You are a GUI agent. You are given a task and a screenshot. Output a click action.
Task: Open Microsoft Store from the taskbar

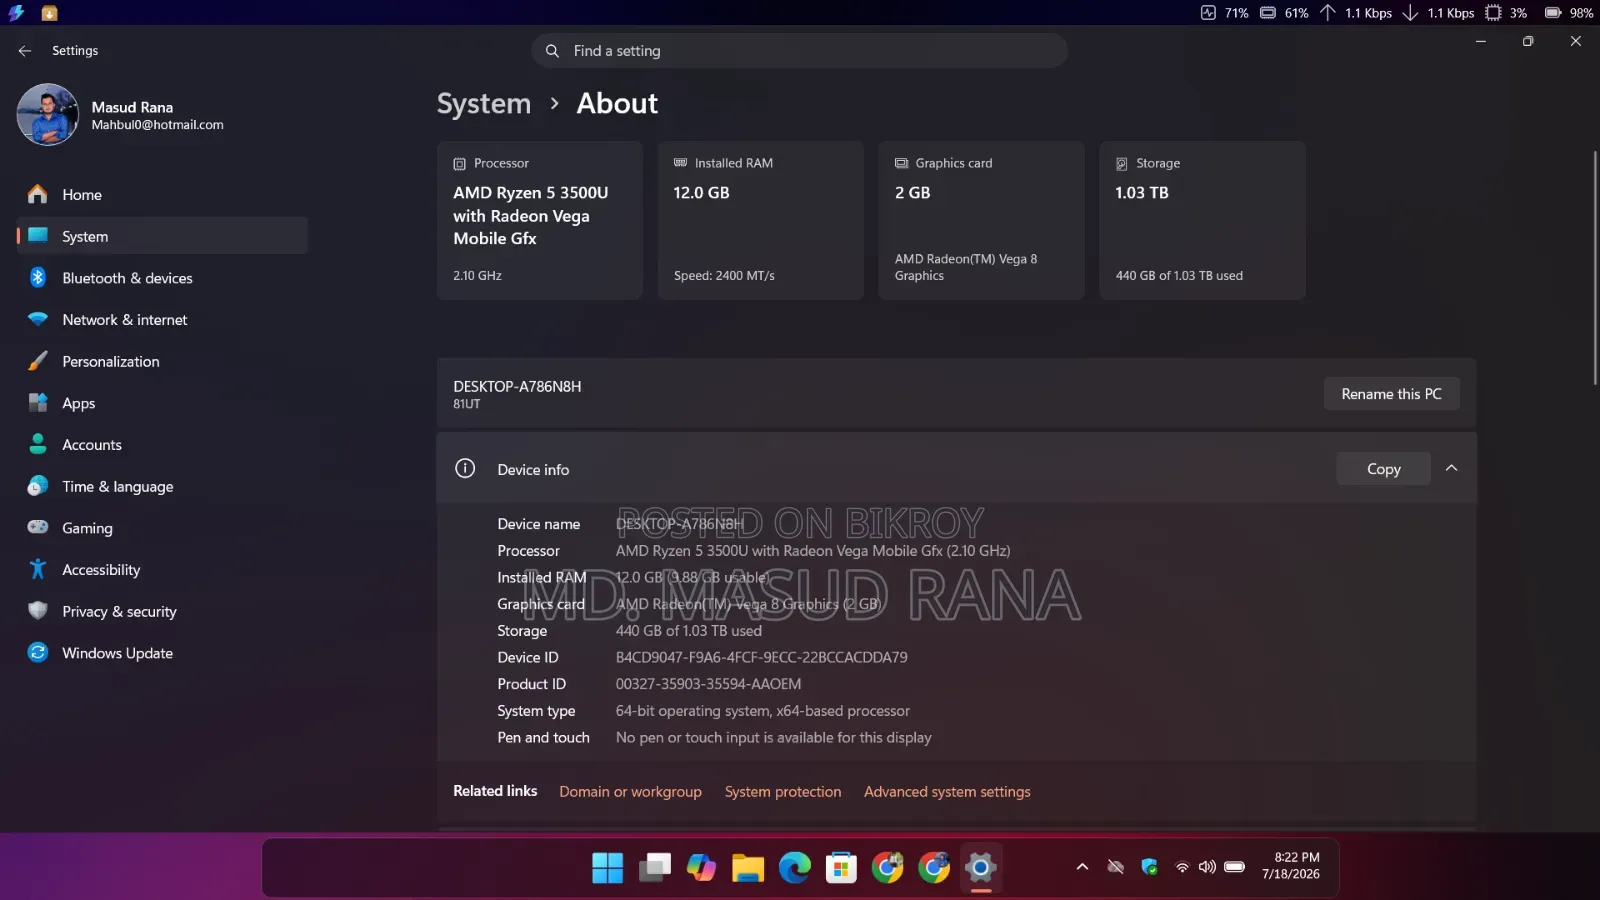point(841,868)
